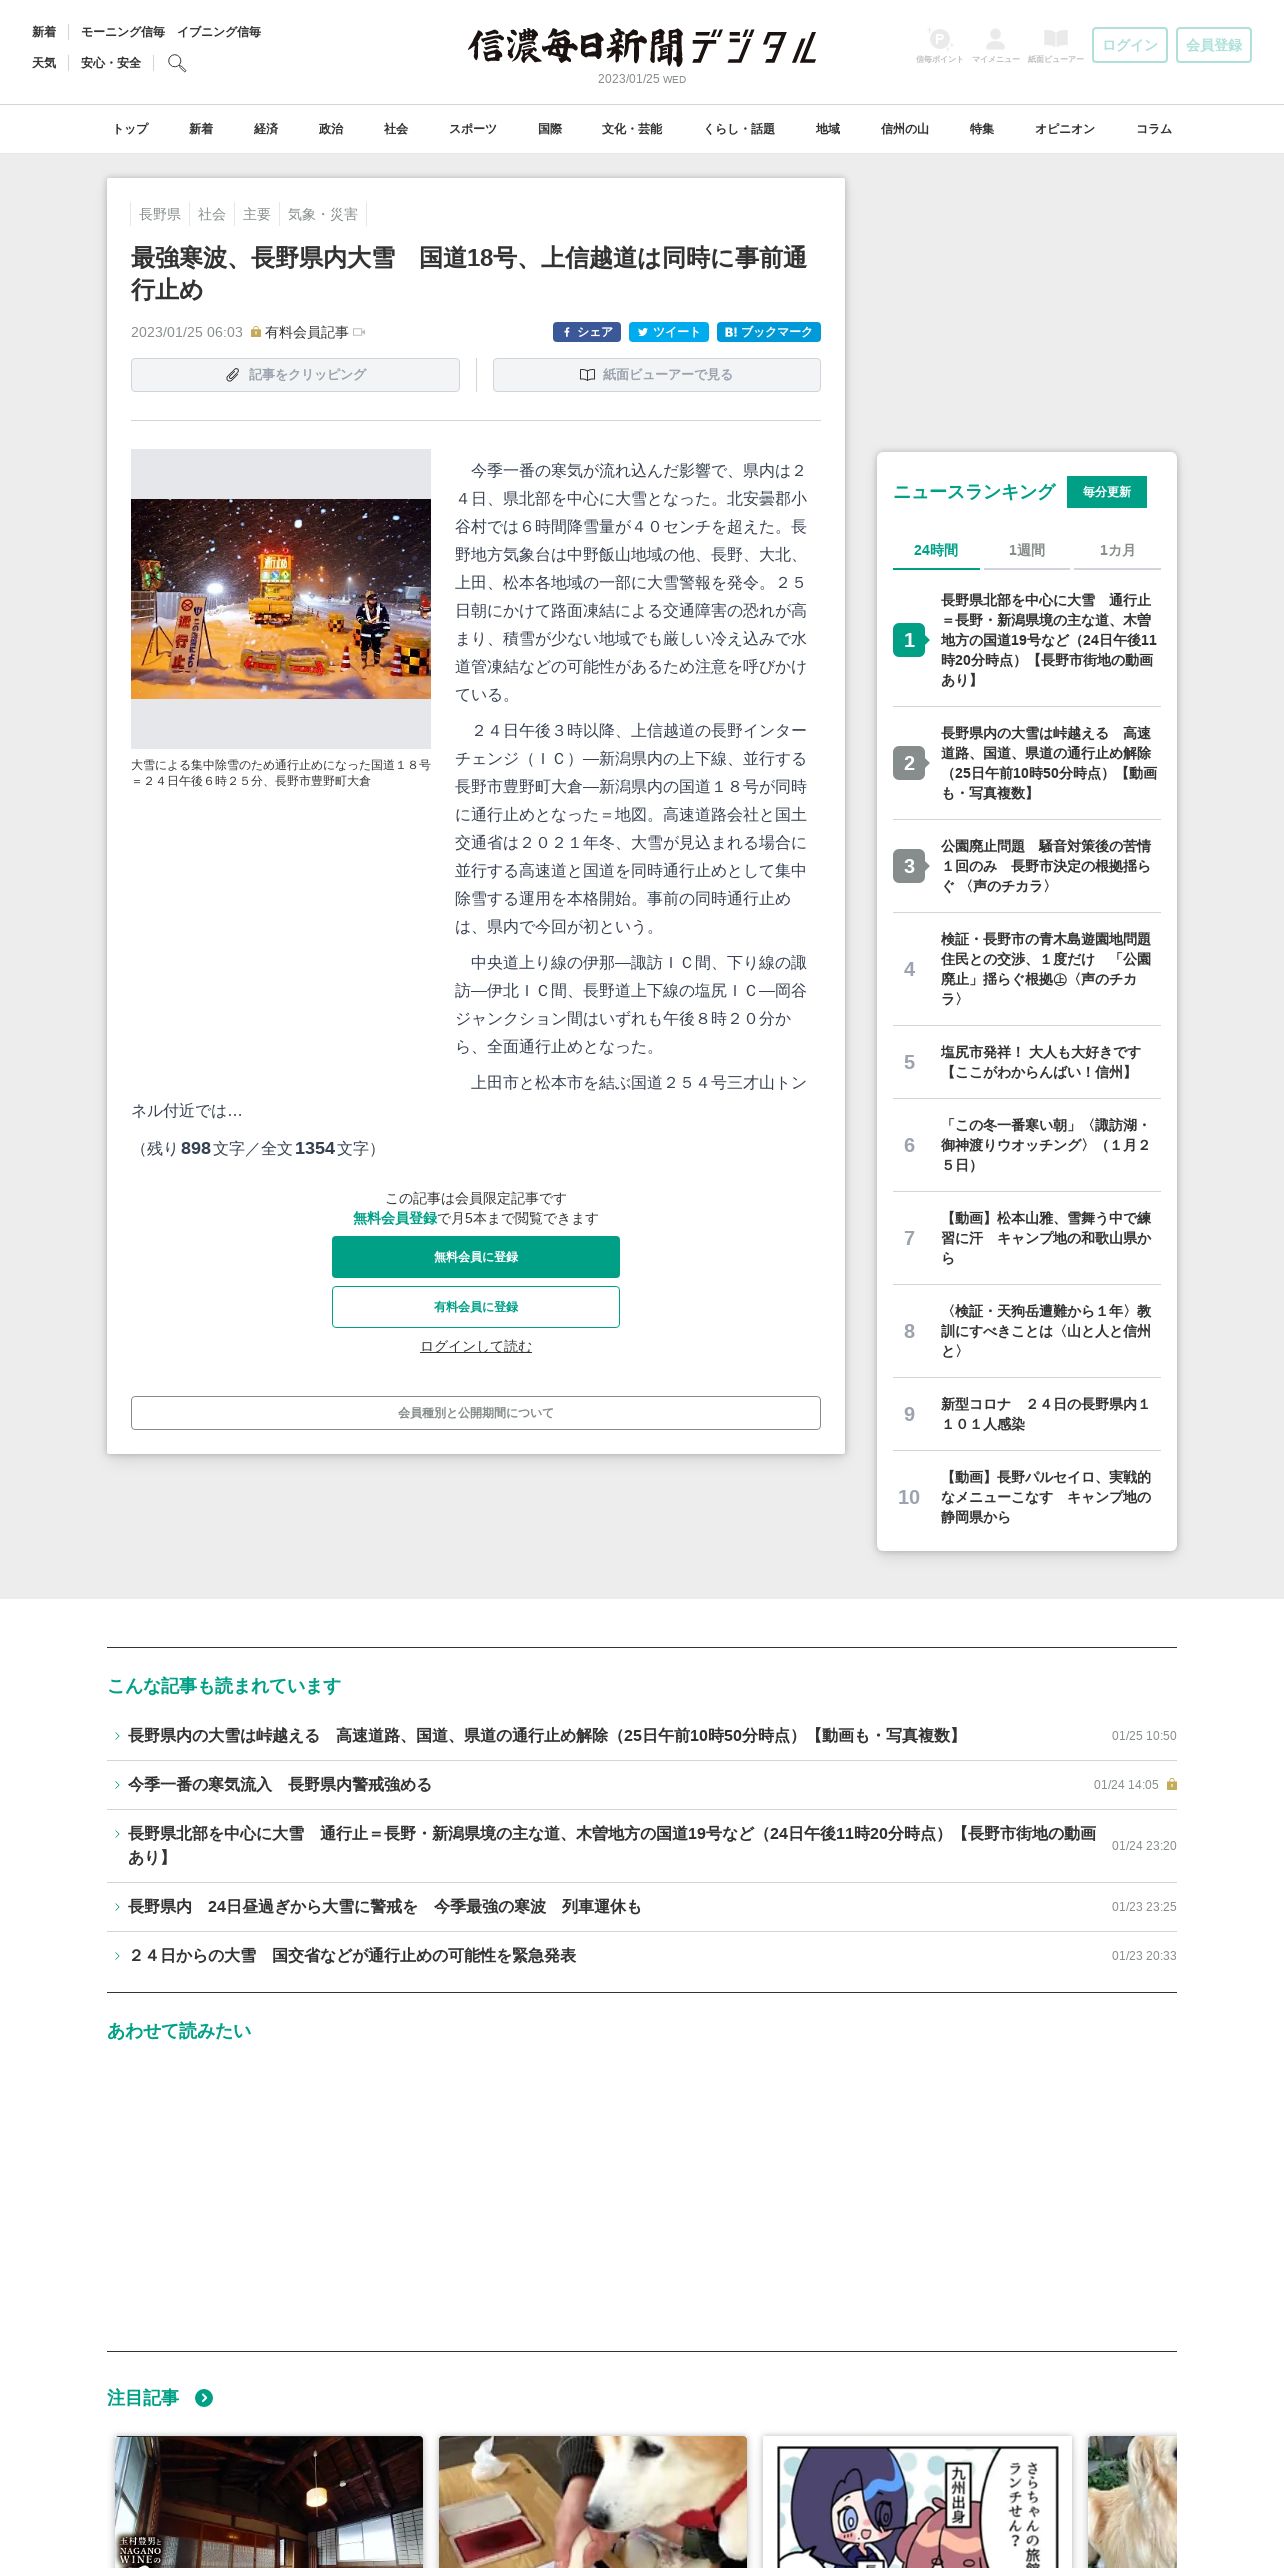Click the 毎分更新 badge
Screen dimensions: 1284x2568
[x=1107, y=492]
